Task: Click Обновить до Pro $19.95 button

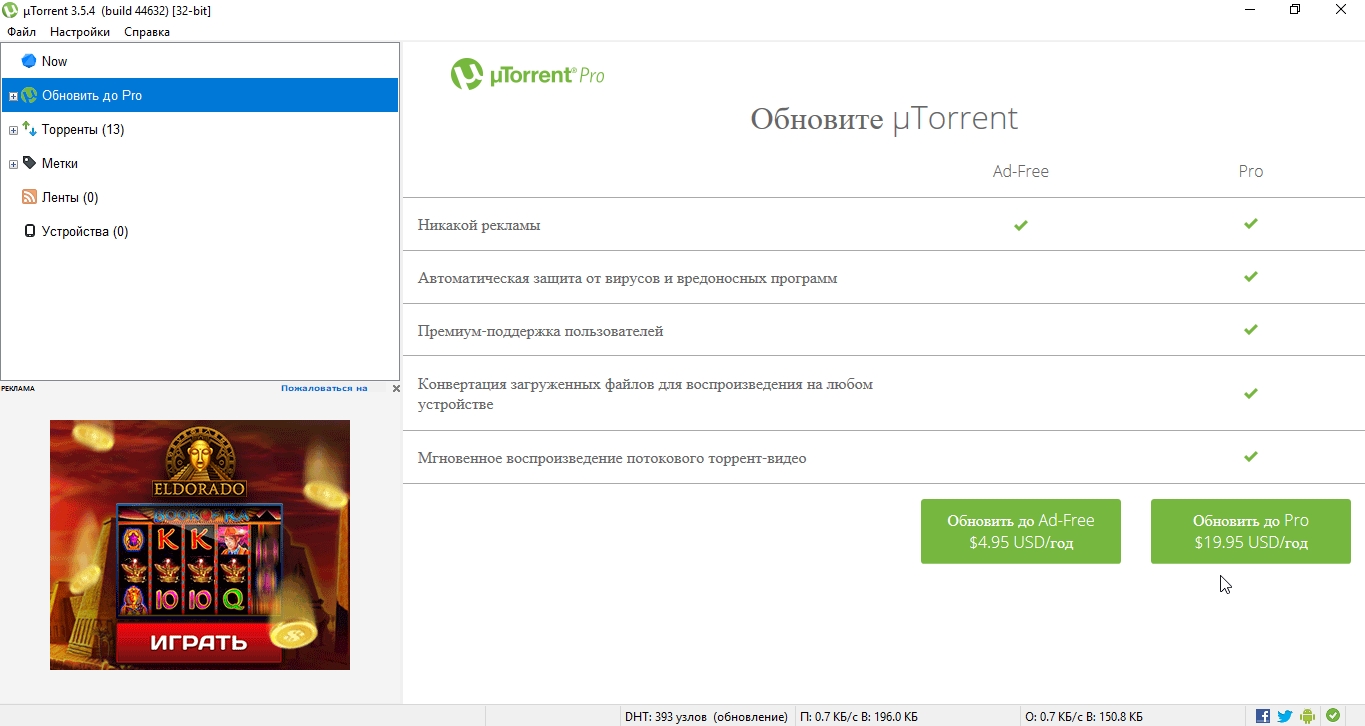Action: point(1250,531)
